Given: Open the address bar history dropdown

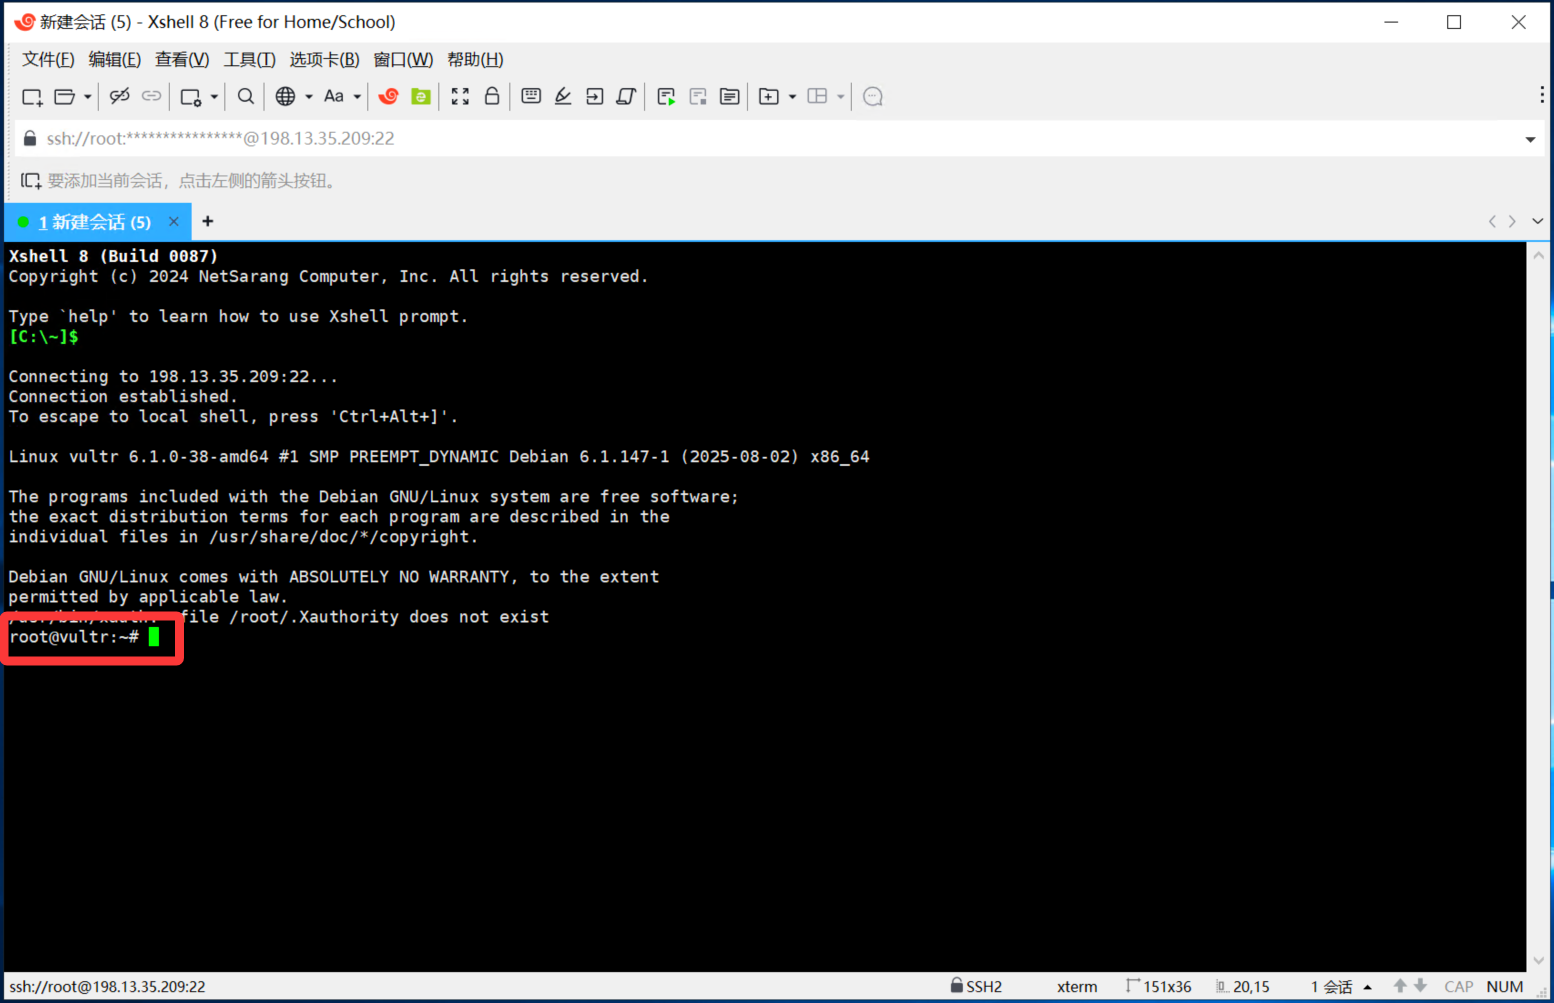Looking at the screenshot, I should click(1530, 139).
